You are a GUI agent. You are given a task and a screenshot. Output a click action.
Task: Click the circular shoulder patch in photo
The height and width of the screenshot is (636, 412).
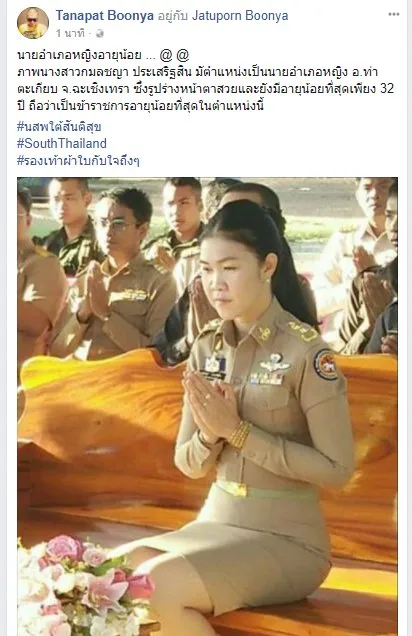(326, 365)
